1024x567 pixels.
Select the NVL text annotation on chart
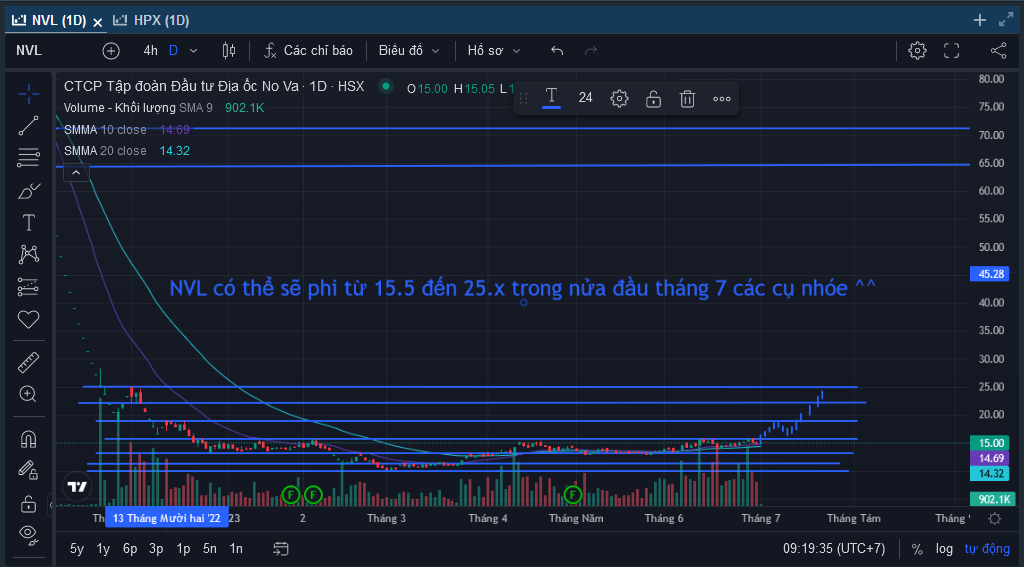[x=522, y=288]
